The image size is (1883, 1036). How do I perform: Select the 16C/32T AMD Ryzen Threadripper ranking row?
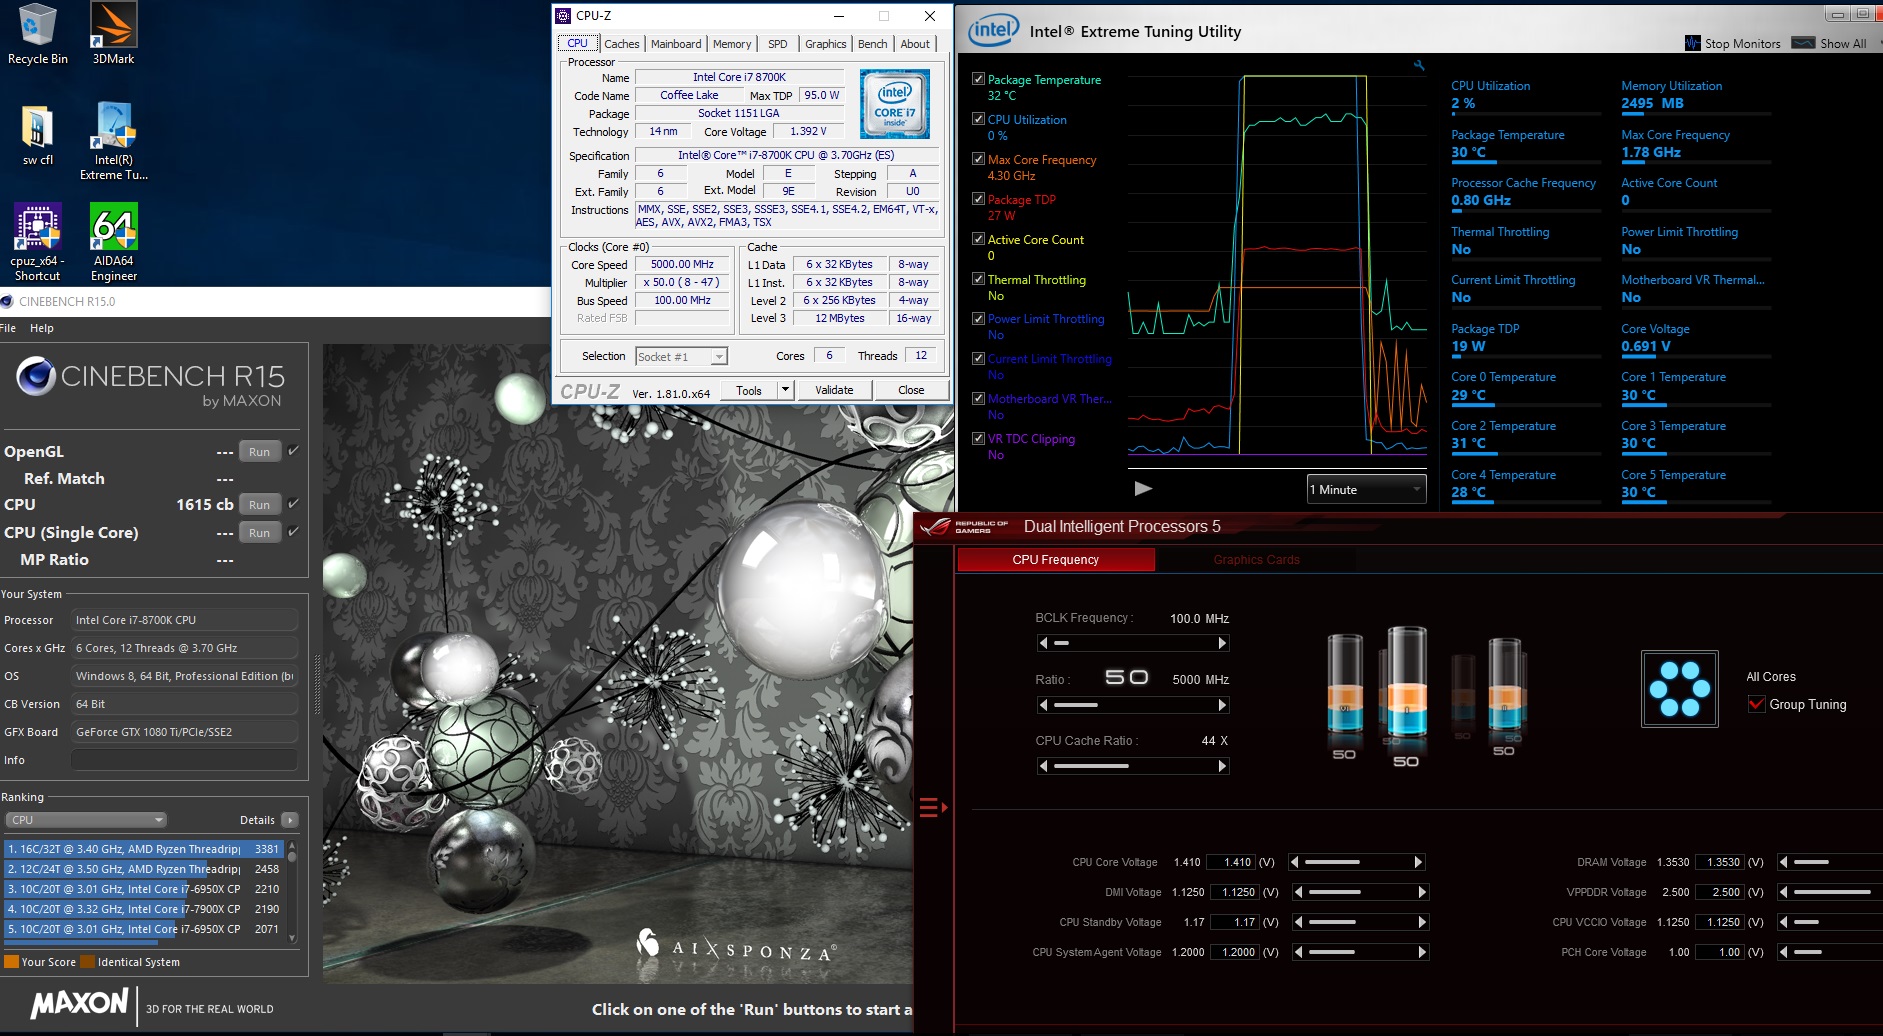(144, 849)
